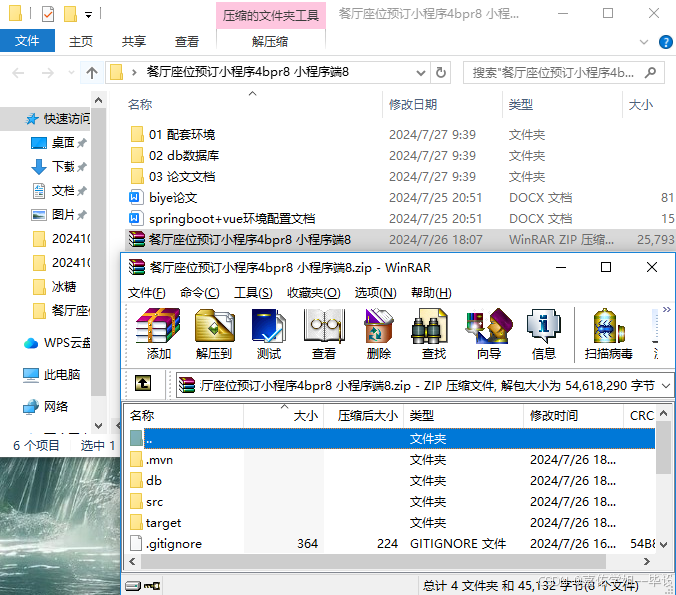Image resolution: width=676 pixels, height=595 pixels.
Task: Click the WinRAR list vertical scrollbar
Action: click(x=663, y=448)
